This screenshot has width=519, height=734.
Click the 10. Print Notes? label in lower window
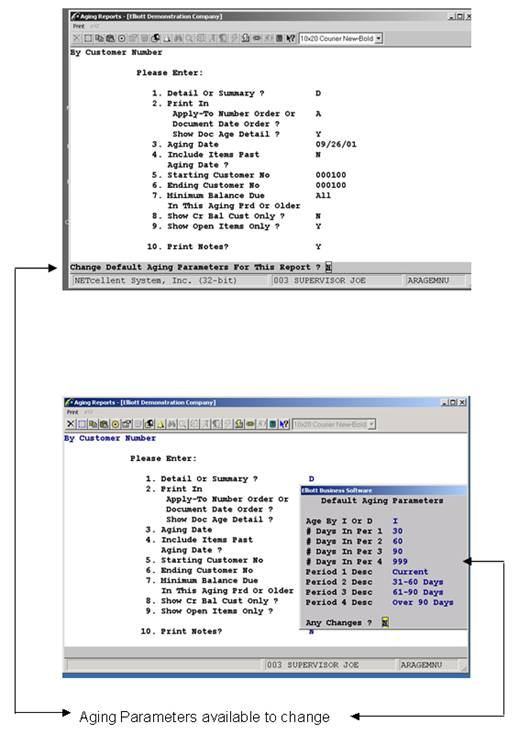tap(182, 631)
